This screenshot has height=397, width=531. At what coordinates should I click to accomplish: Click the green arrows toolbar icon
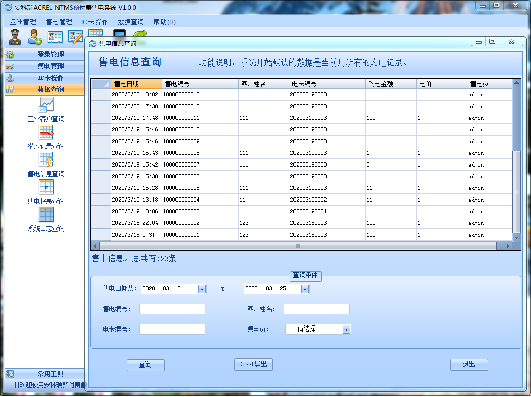[x=140, y=34]
